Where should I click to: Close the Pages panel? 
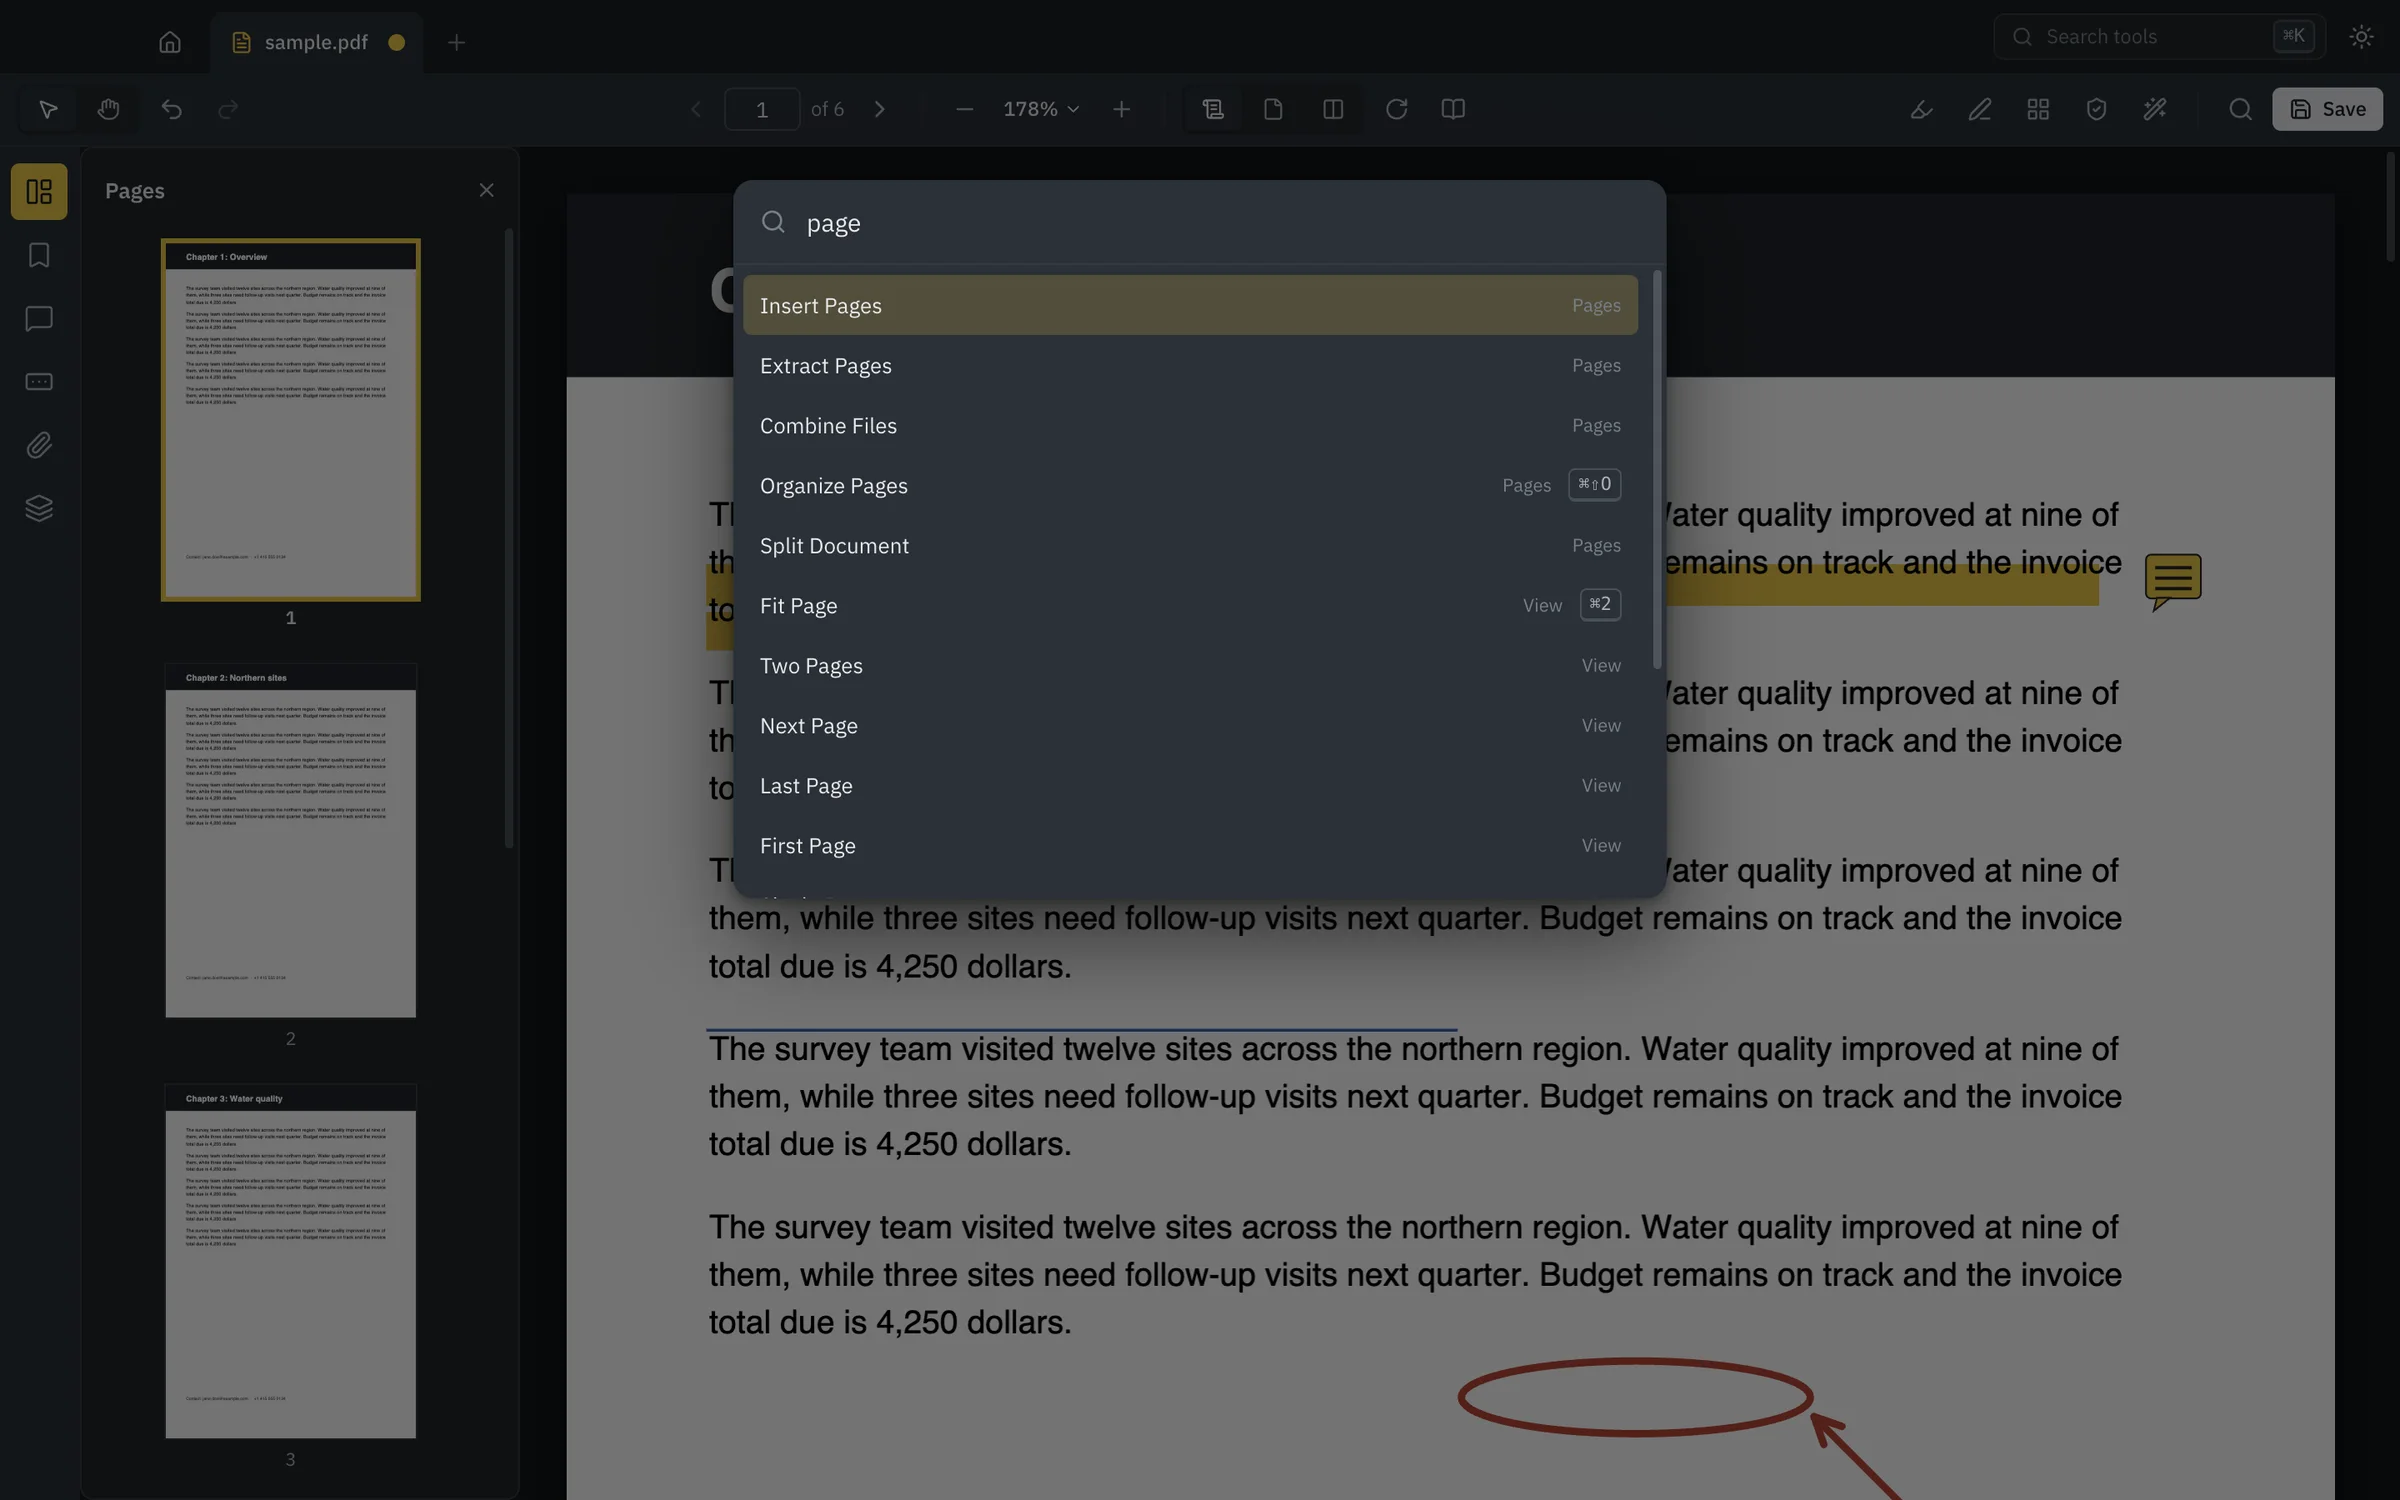(x=486, y=190)
